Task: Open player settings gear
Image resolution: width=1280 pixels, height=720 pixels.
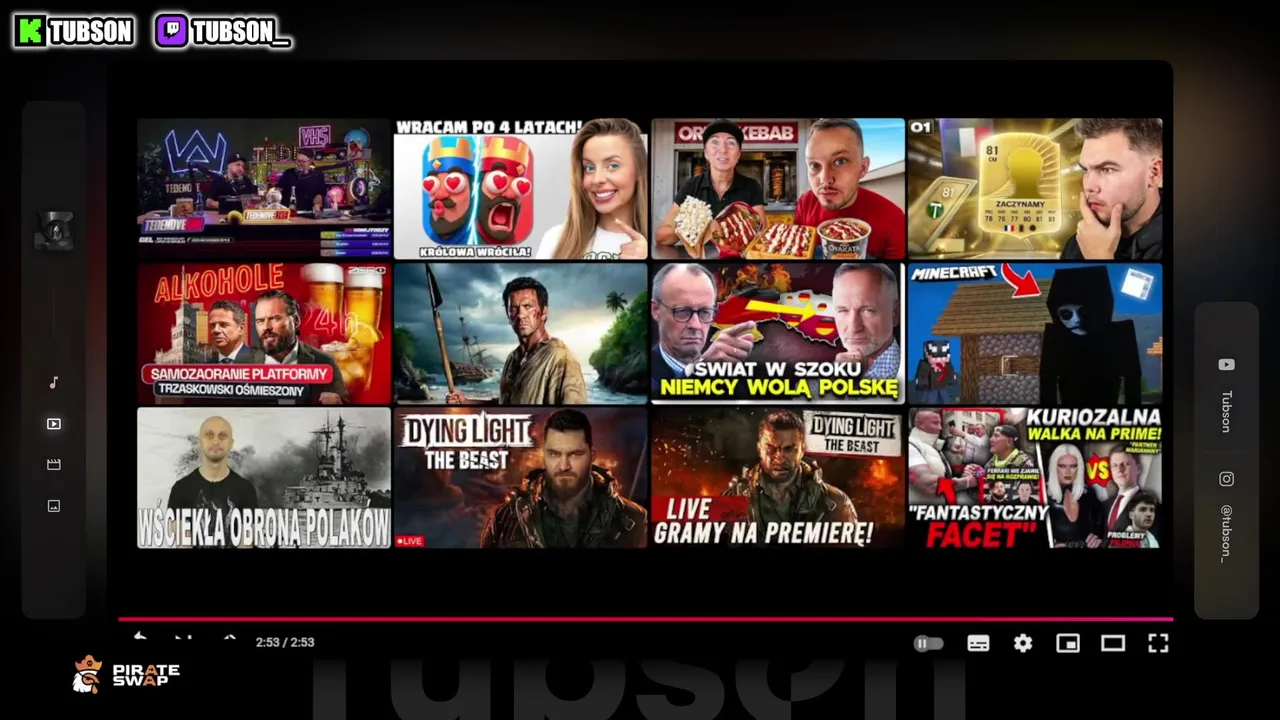Action: coord(1022,643)
